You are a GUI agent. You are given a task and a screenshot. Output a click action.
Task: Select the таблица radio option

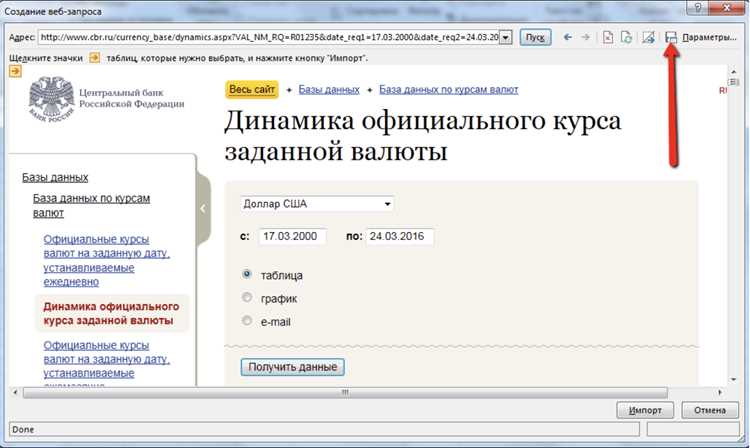247,274
